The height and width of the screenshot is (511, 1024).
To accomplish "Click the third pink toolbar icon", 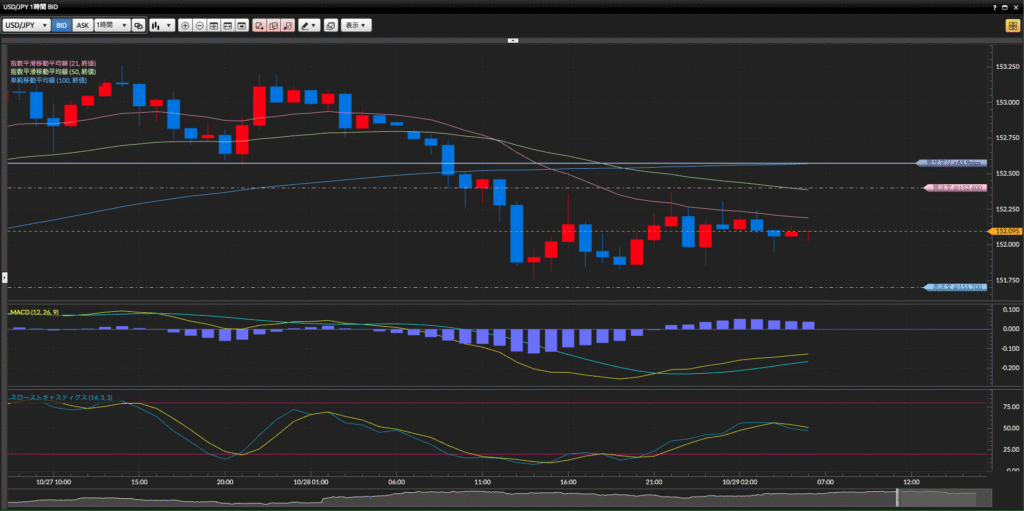I will tap(287, 25).
